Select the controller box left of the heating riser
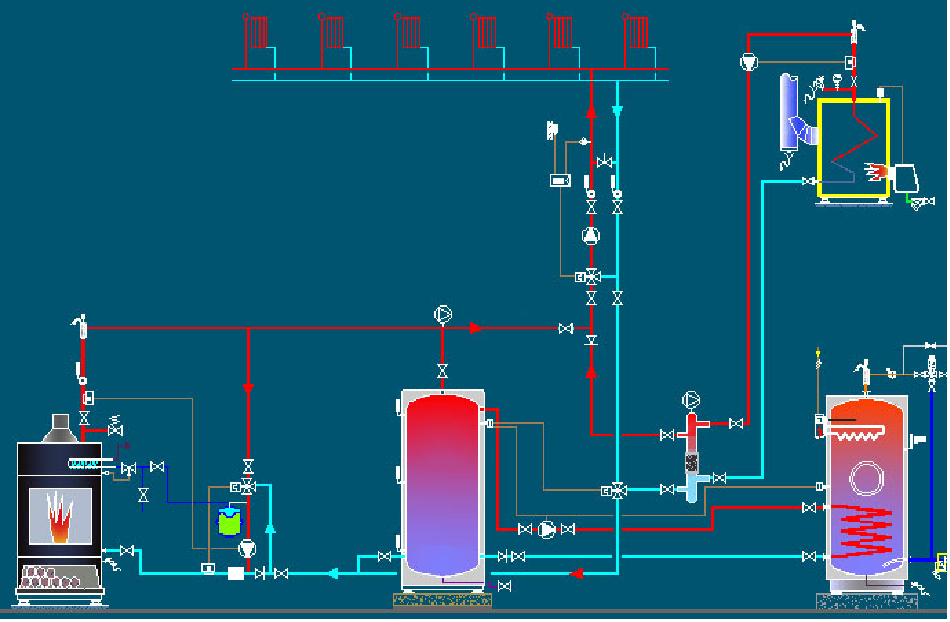The image size is (950, 622). coord(560,181)
